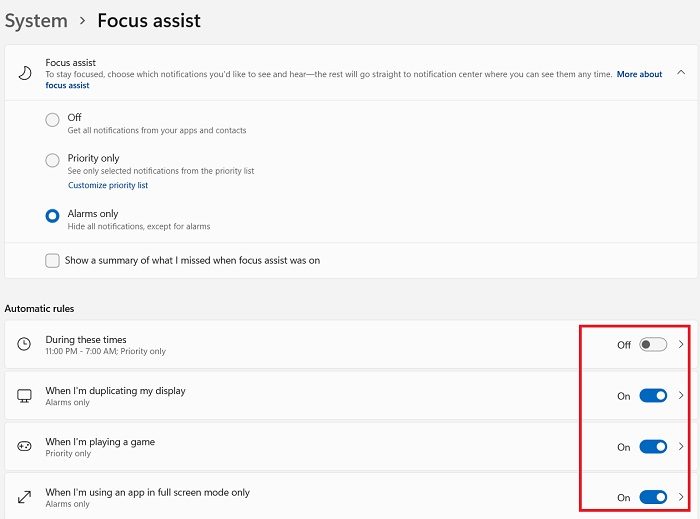Image resolution: width=700 pixels, height=519 pixels.
Task: Select the Priority only radio option
Action: (x=52, y=160)
